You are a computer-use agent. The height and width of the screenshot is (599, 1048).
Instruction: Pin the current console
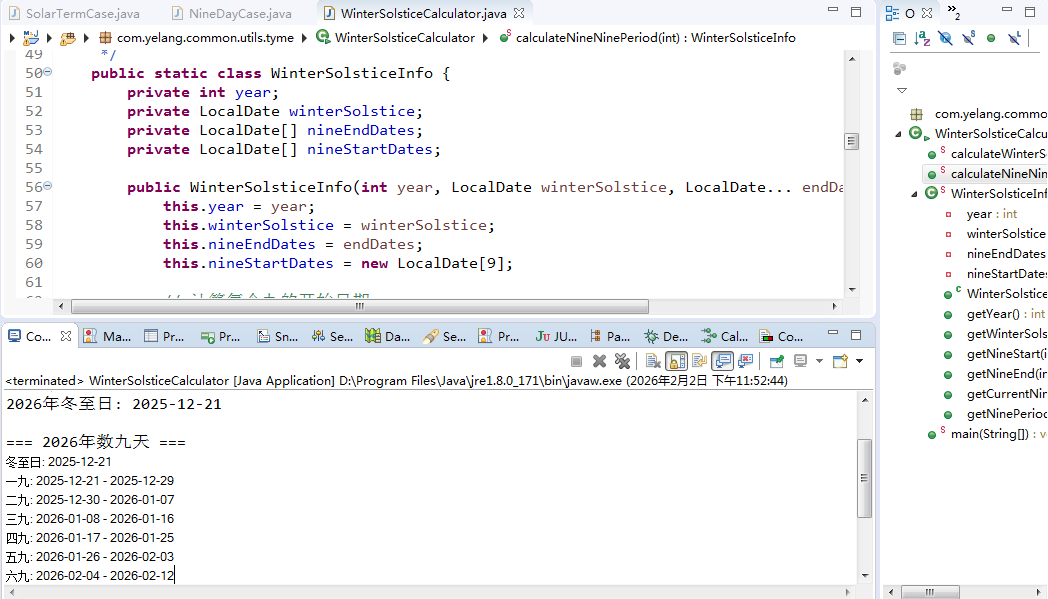pyautogui.click(x=777, y=362)
